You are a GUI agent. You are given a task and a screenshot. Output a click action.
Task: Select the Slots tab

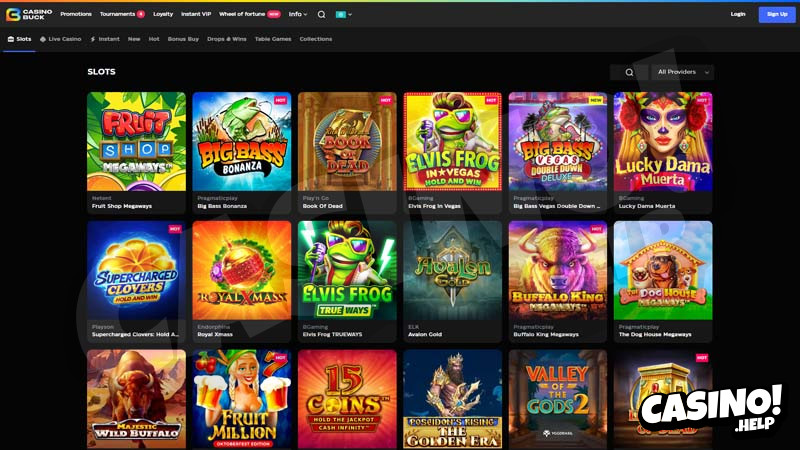click(x=19, y=39)
